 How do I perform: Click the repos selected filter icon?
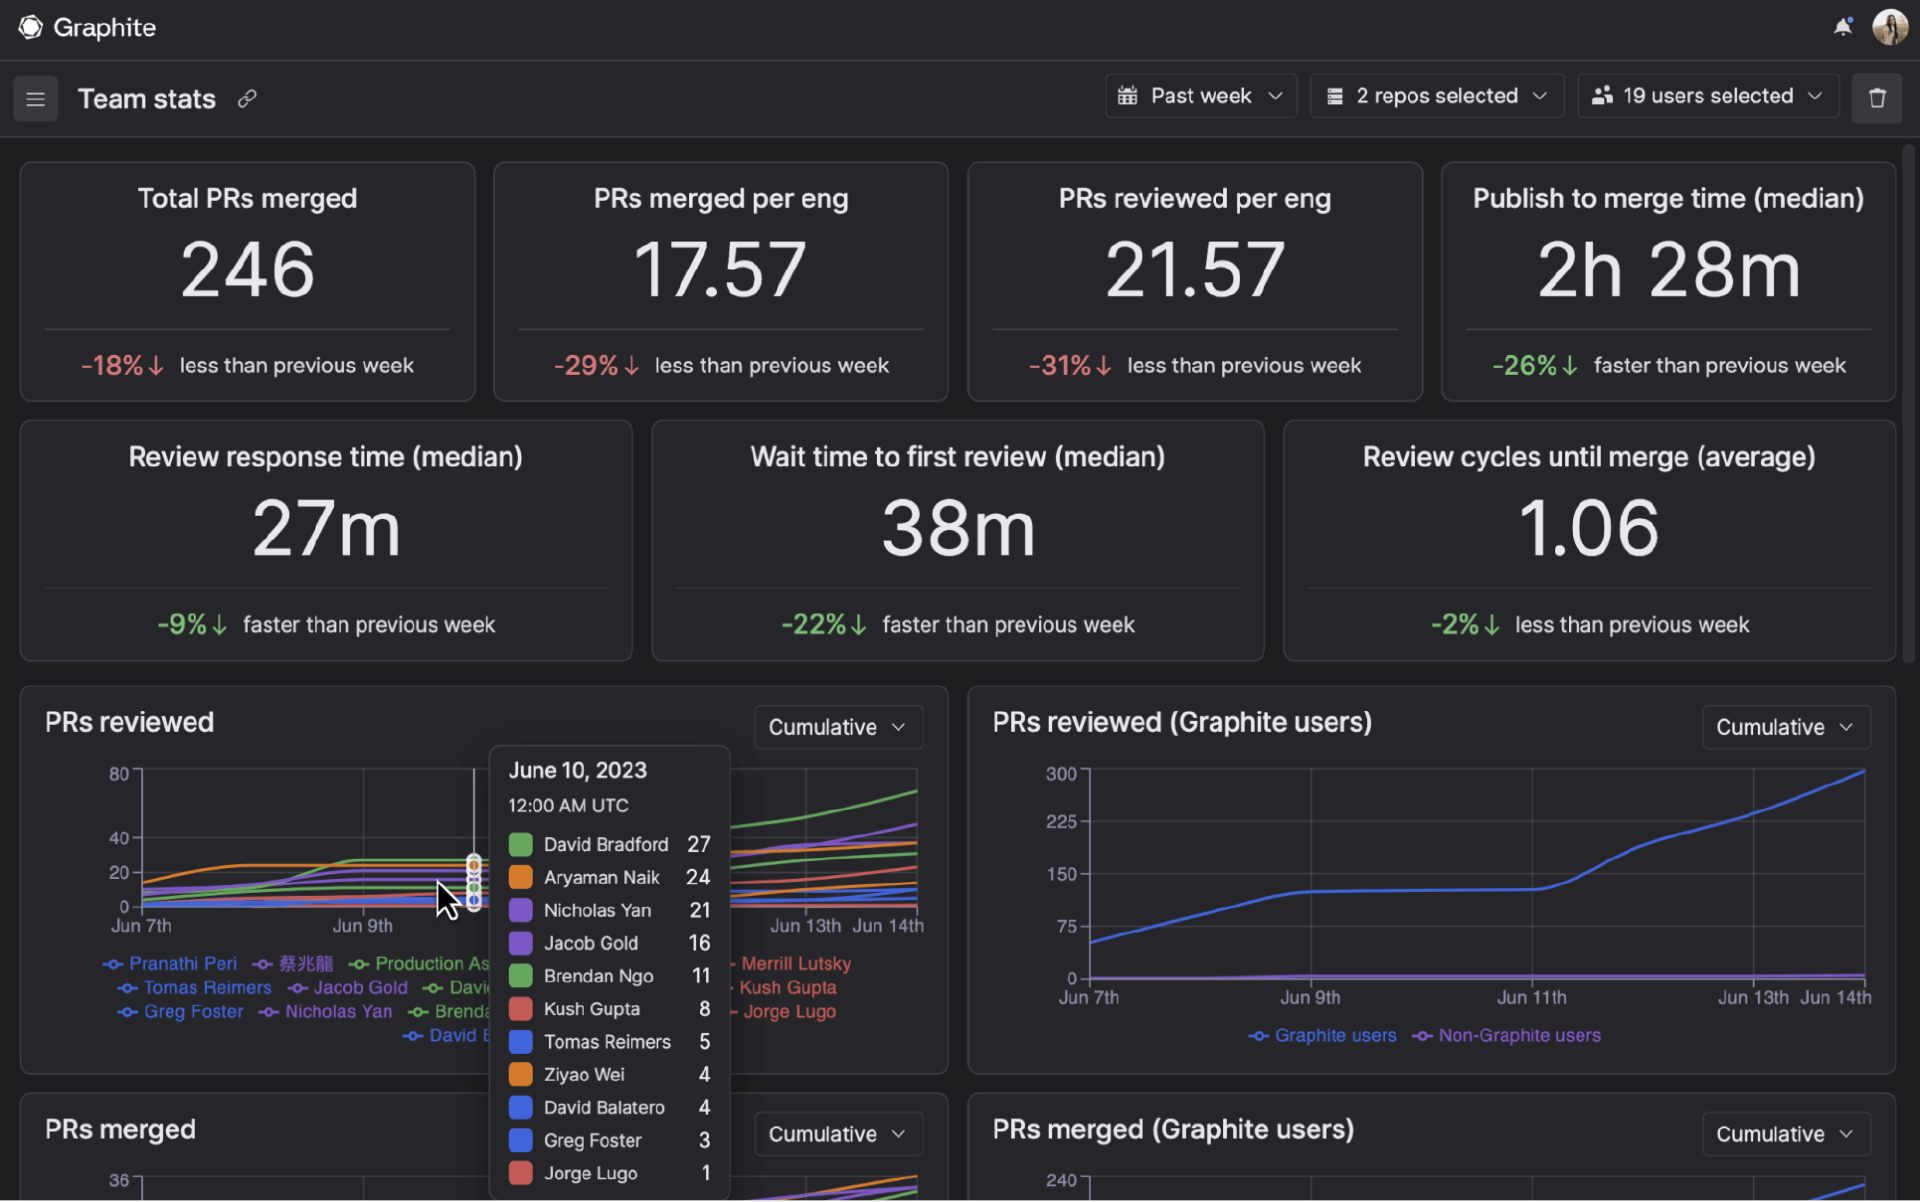point(1330,94)
